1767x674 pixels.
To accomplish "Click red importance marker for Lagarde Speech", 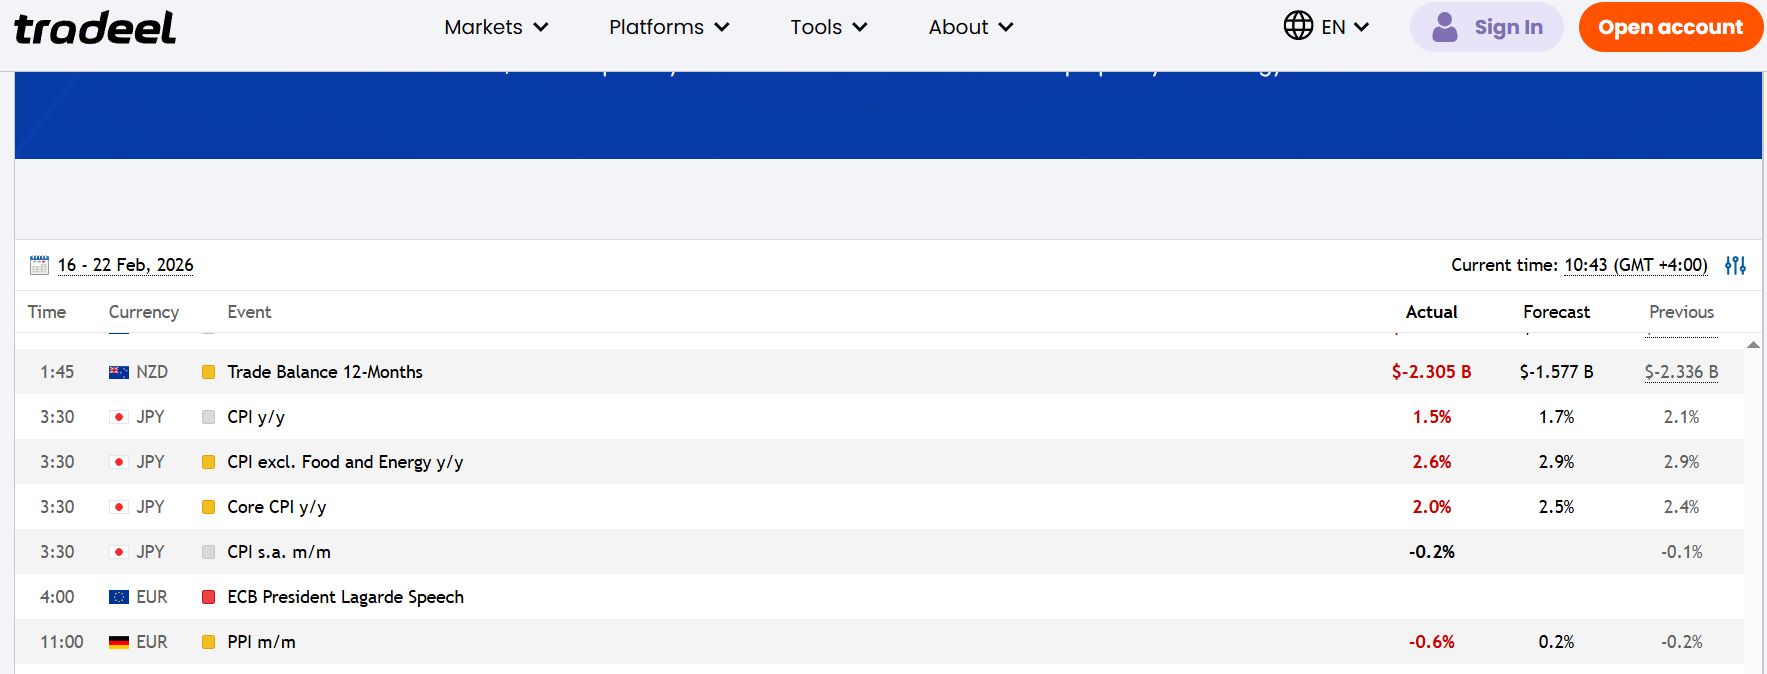I will point(208,597).
